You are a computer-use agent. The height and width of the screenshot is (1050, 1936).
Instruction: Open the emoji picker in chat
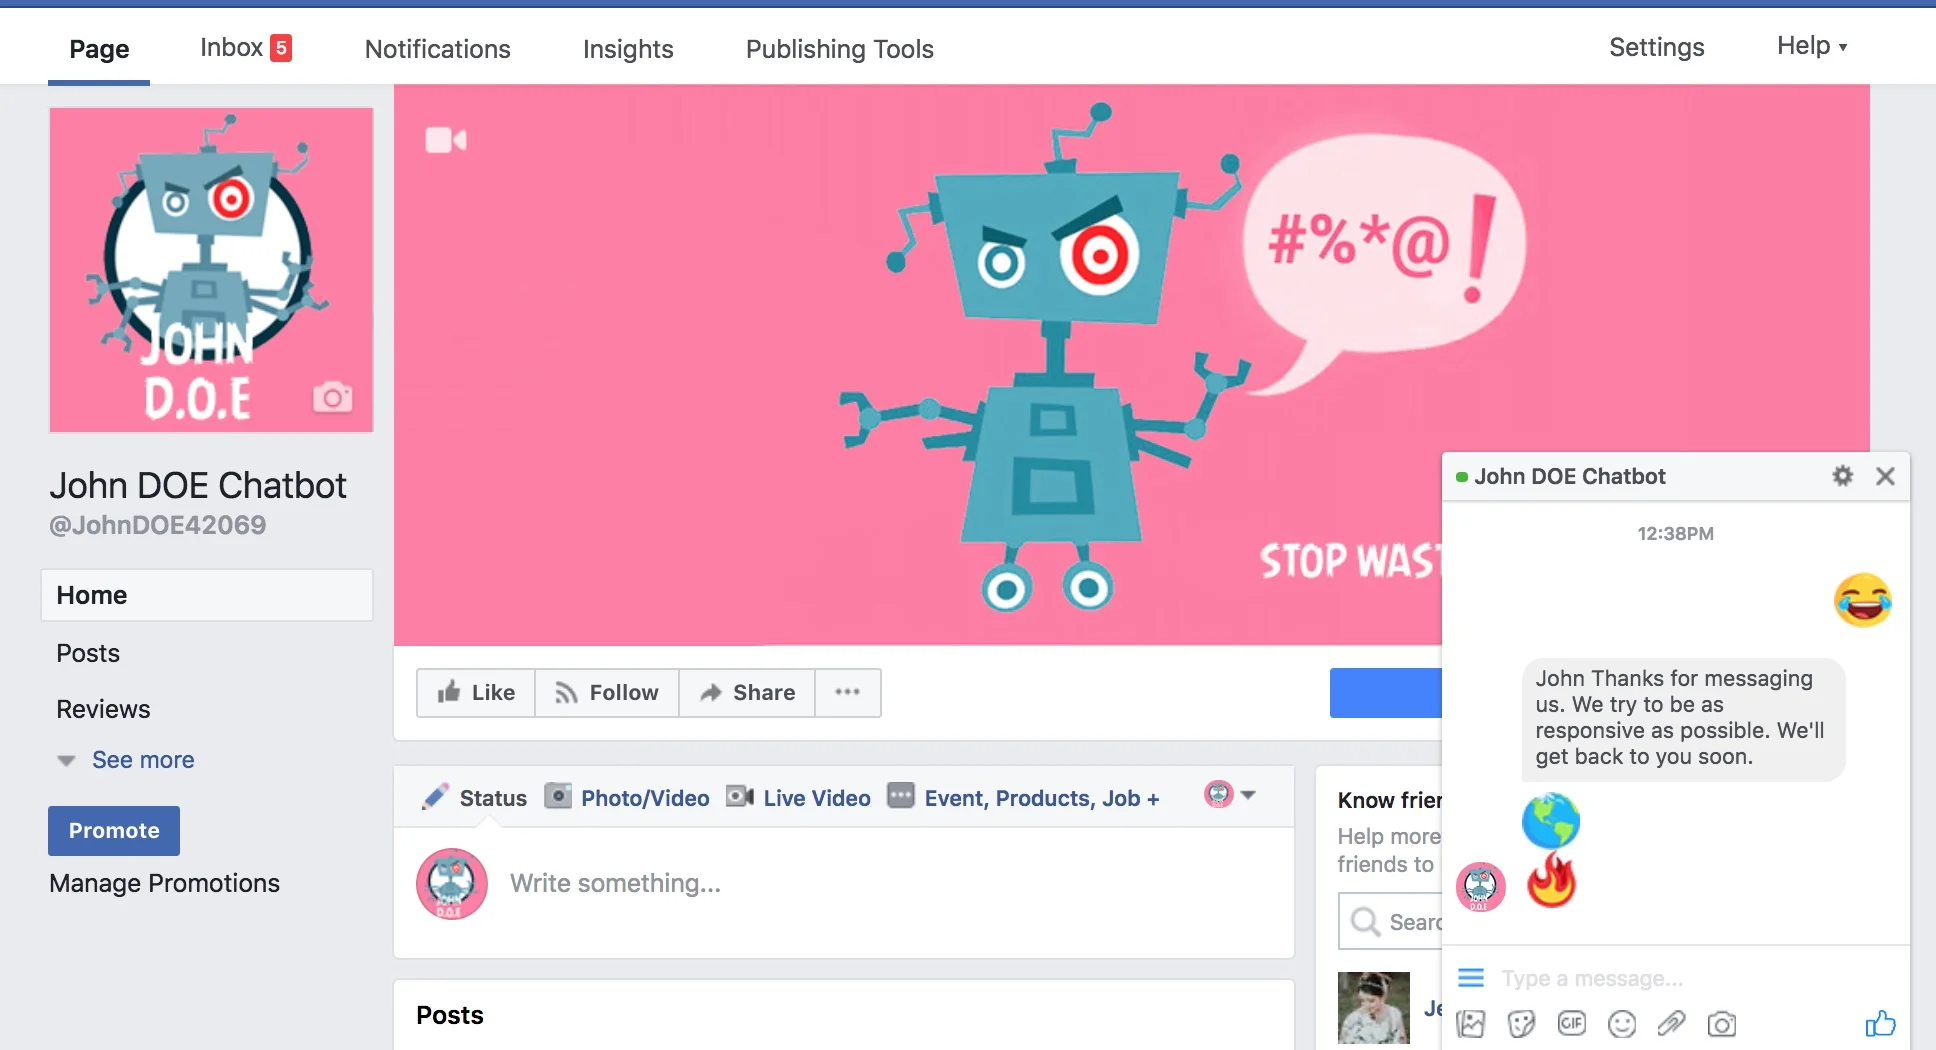[x=1622, y=1024]
